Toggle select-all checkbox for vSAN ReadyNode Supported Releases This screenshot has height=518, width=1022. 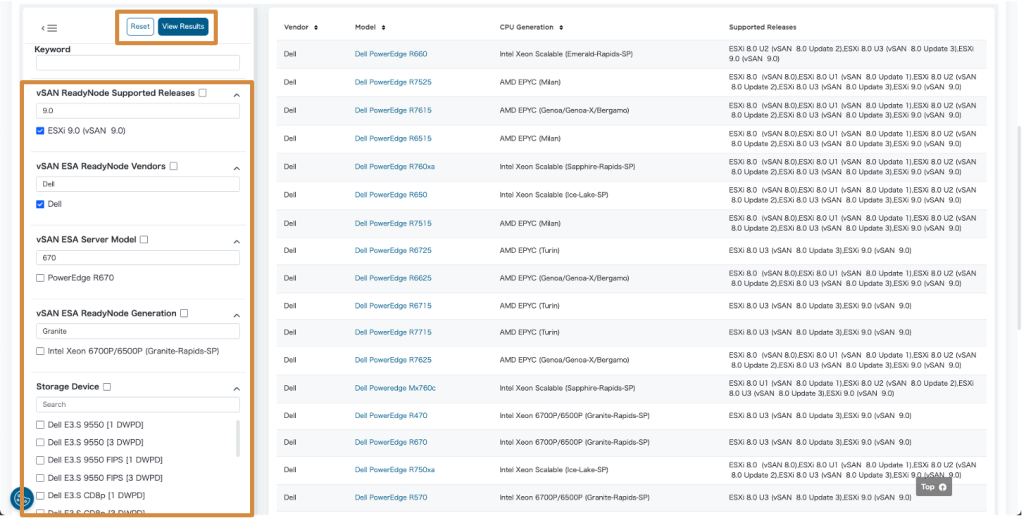click(x=203, y=93)
